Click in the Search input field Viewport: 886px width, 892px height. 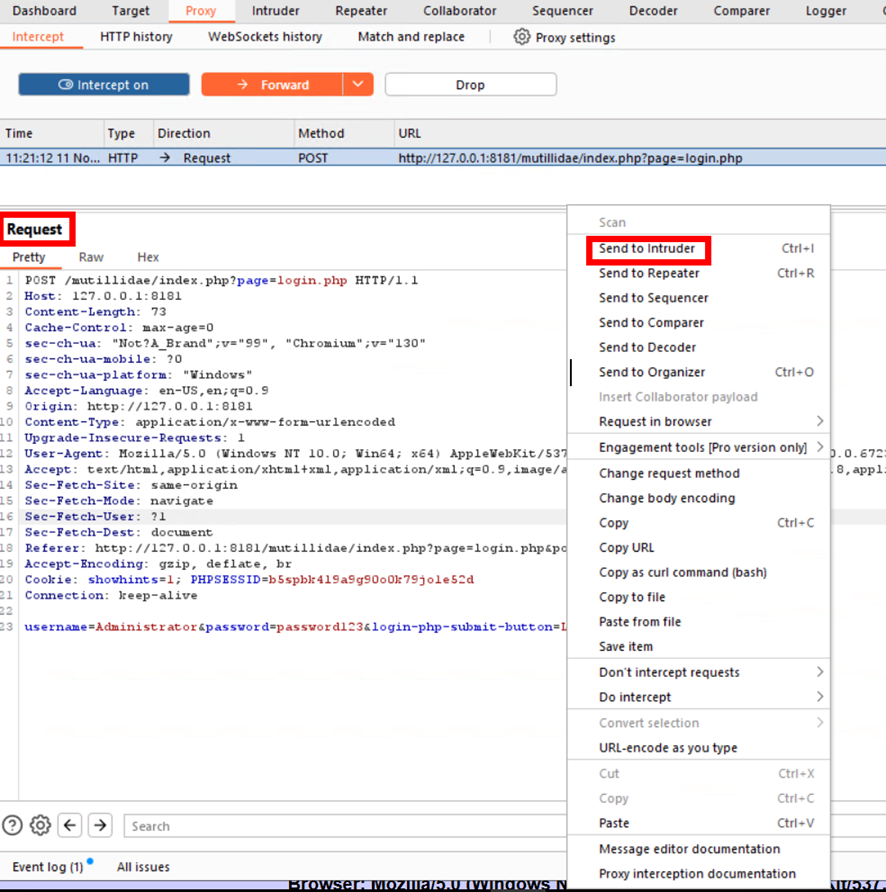(x=345, y=825)
